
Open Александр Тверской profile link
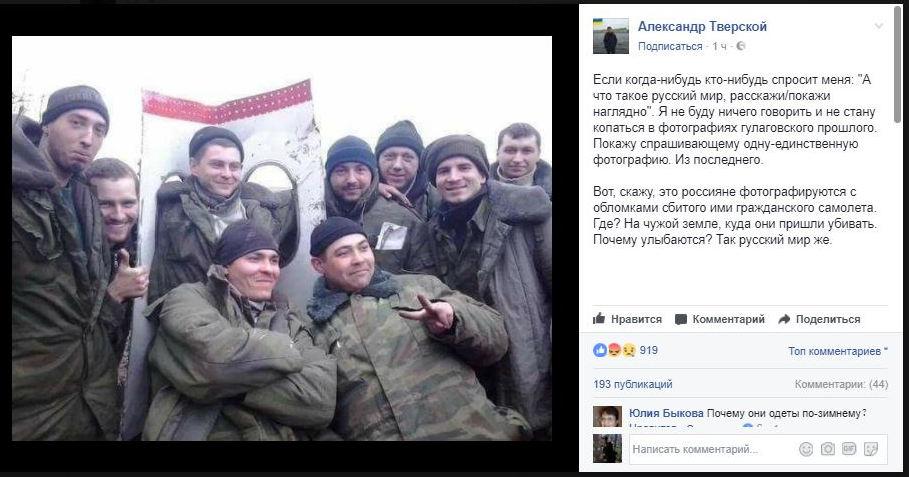pyautogui.click(x=702, y=27)
